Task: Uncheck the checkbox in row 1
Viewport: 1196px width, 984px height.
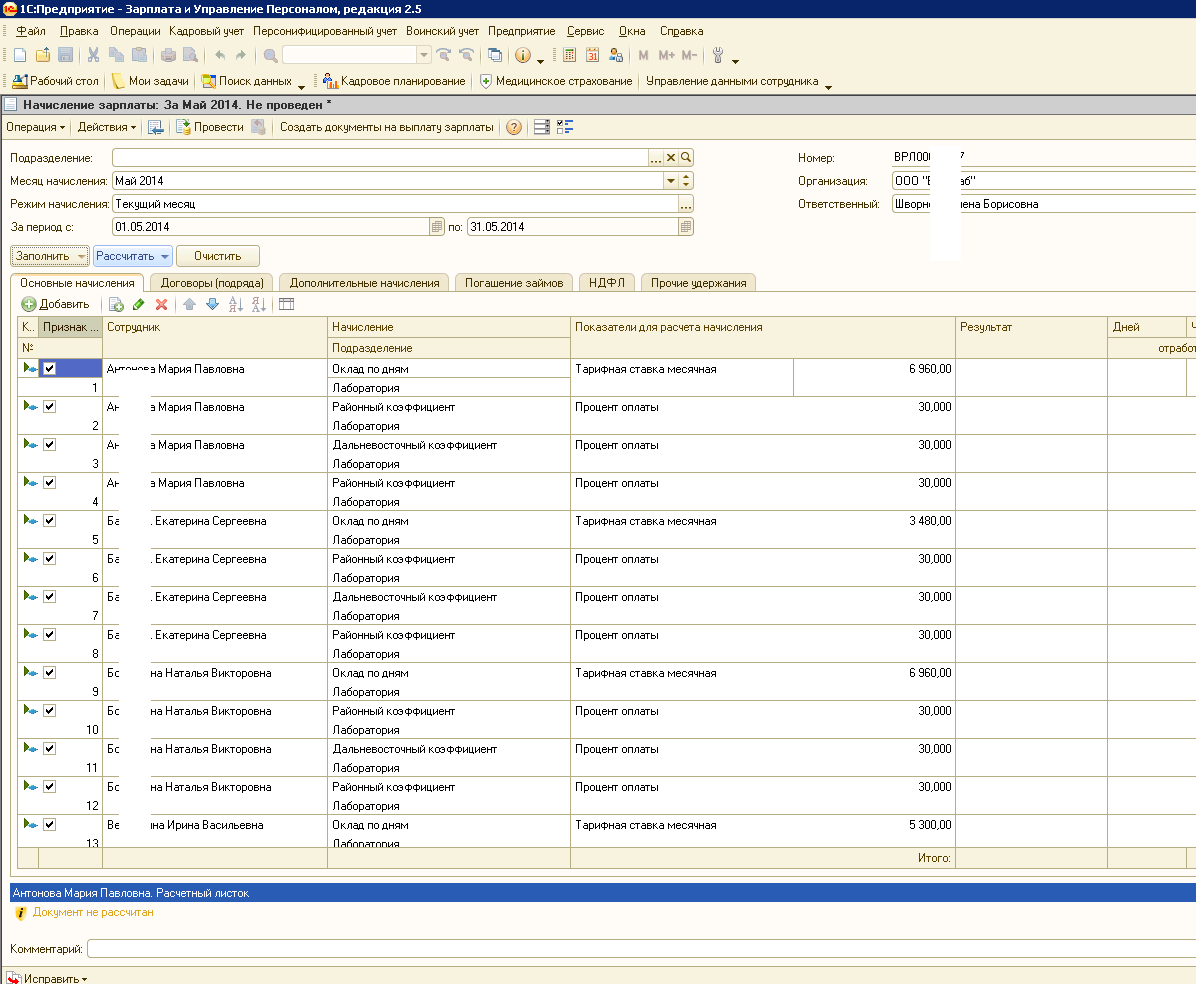Action: point(49,369)
